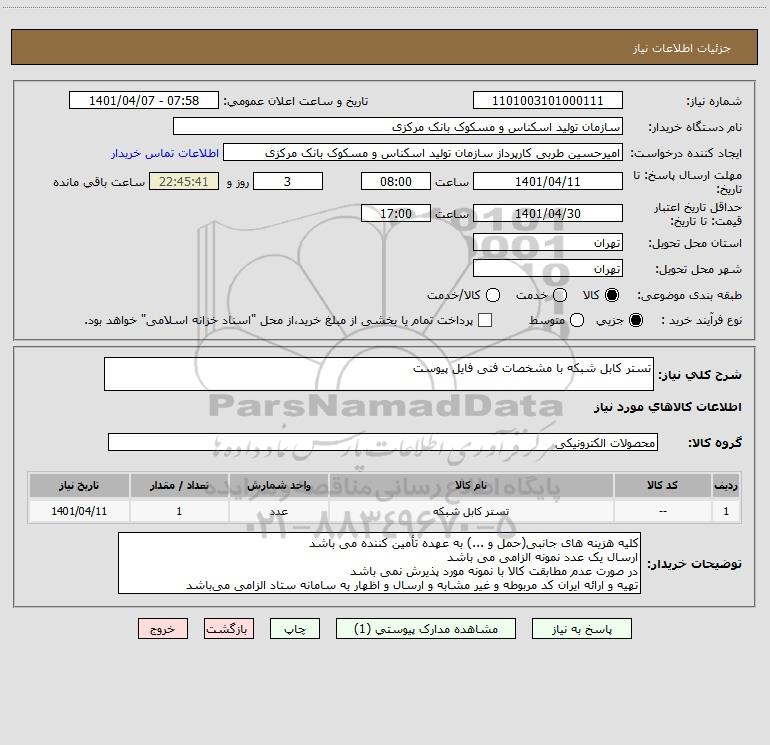770x745 pixels.
Task: Click the need date cell 1401/04/11 in table
Action: pos(79,511)
